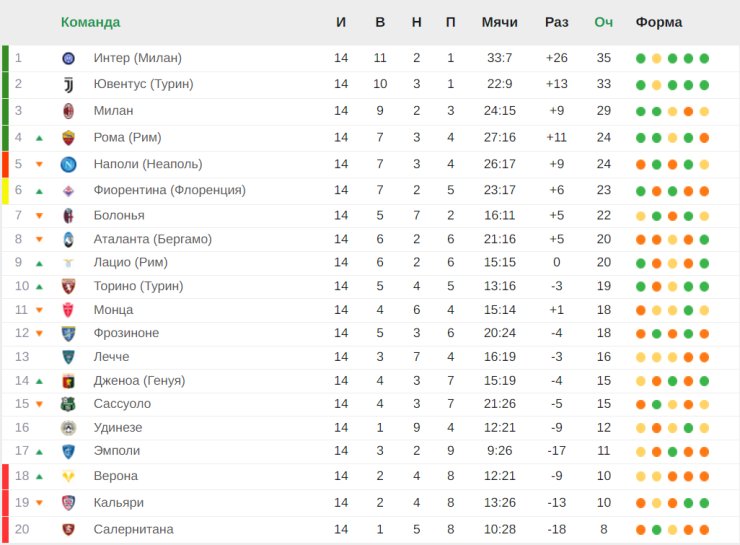Click the Genoa club crest
The image size is (740, 545).
tap(68, 381)
